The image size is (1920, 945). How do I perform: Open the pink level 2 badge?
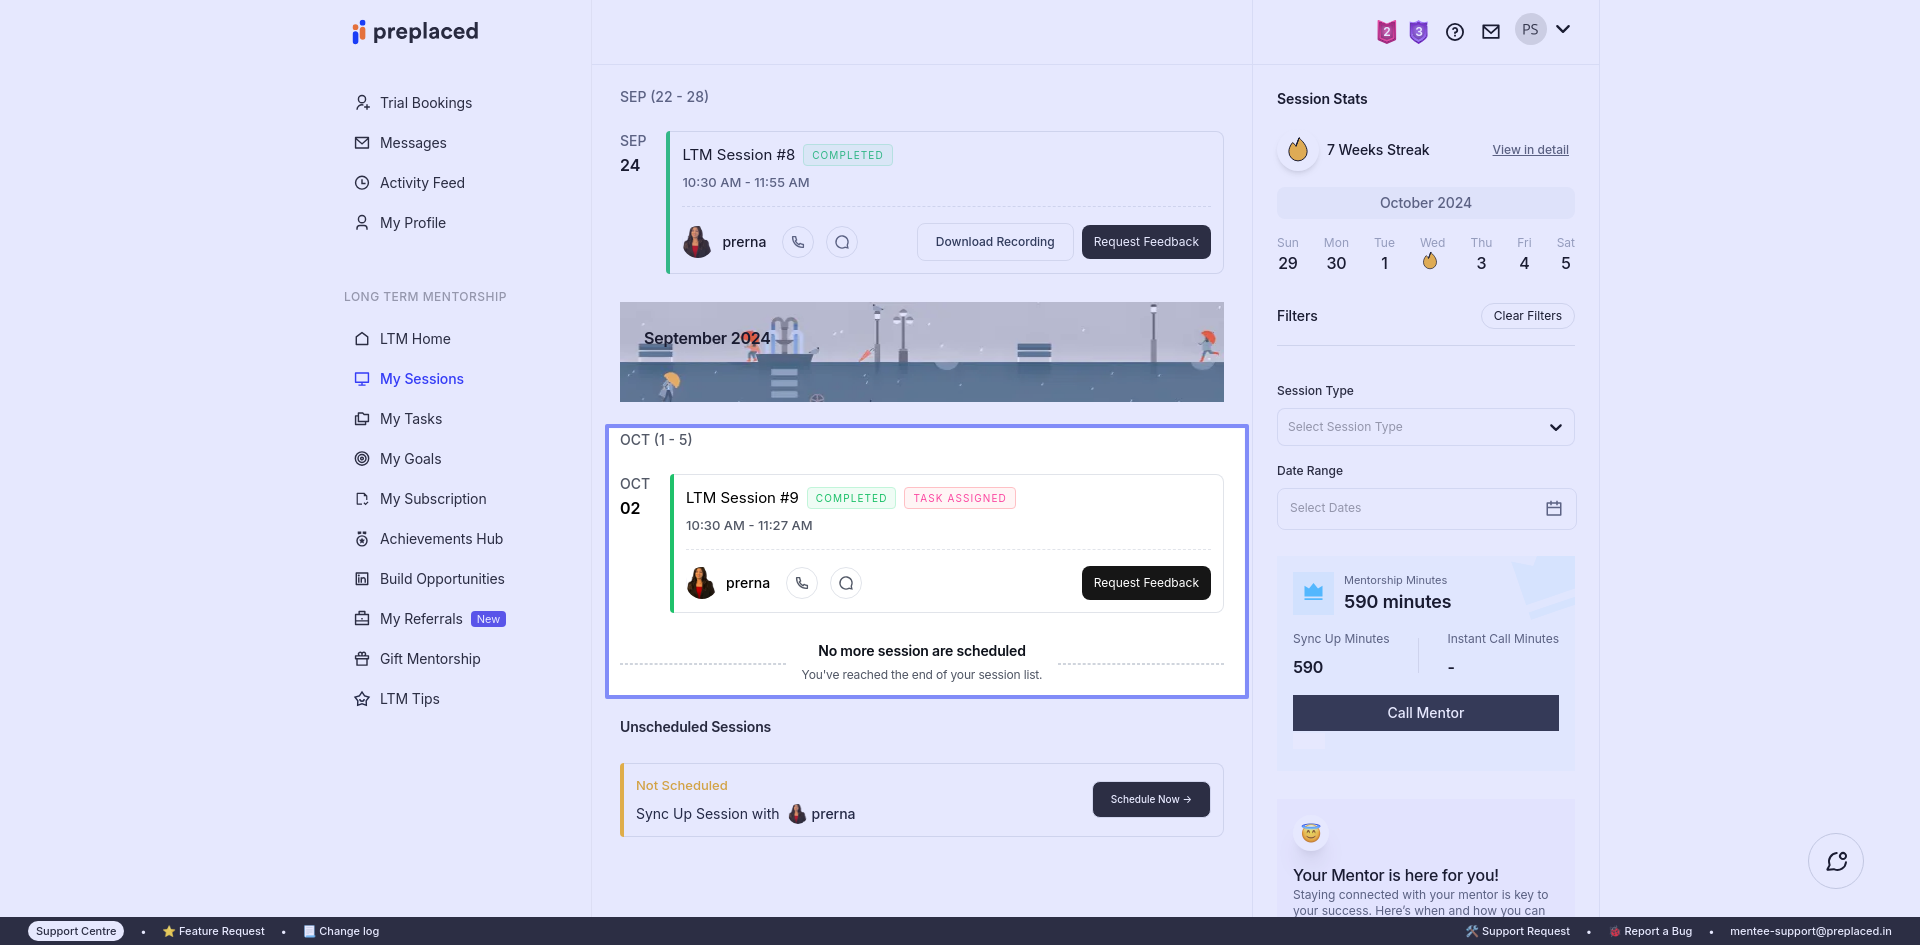1386,32
